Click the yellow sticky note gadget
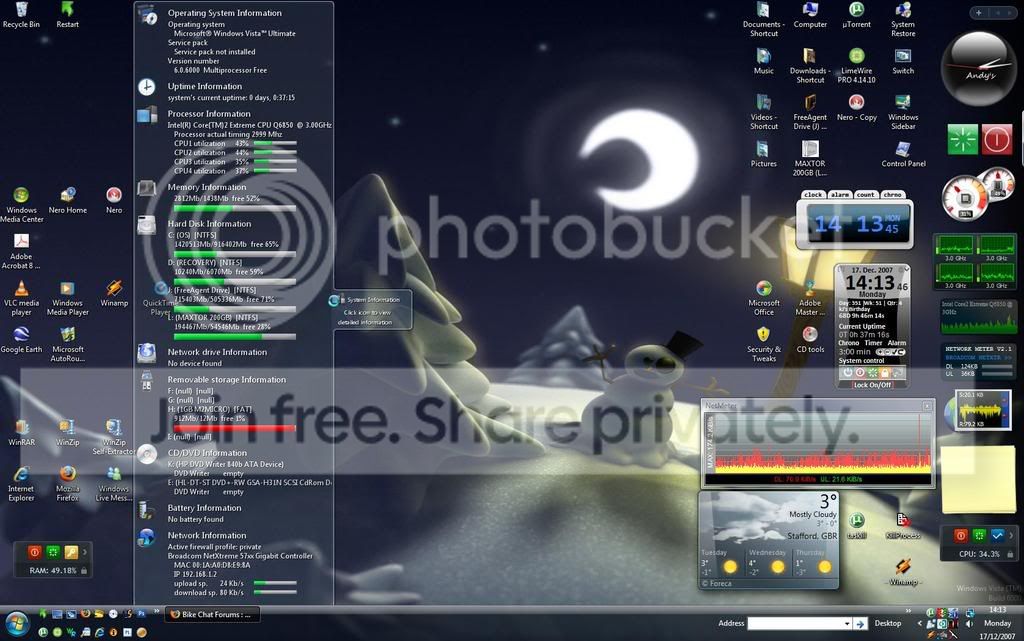Image resolution: width=1024 pixels, height=641 pixels. click(978, 479)
